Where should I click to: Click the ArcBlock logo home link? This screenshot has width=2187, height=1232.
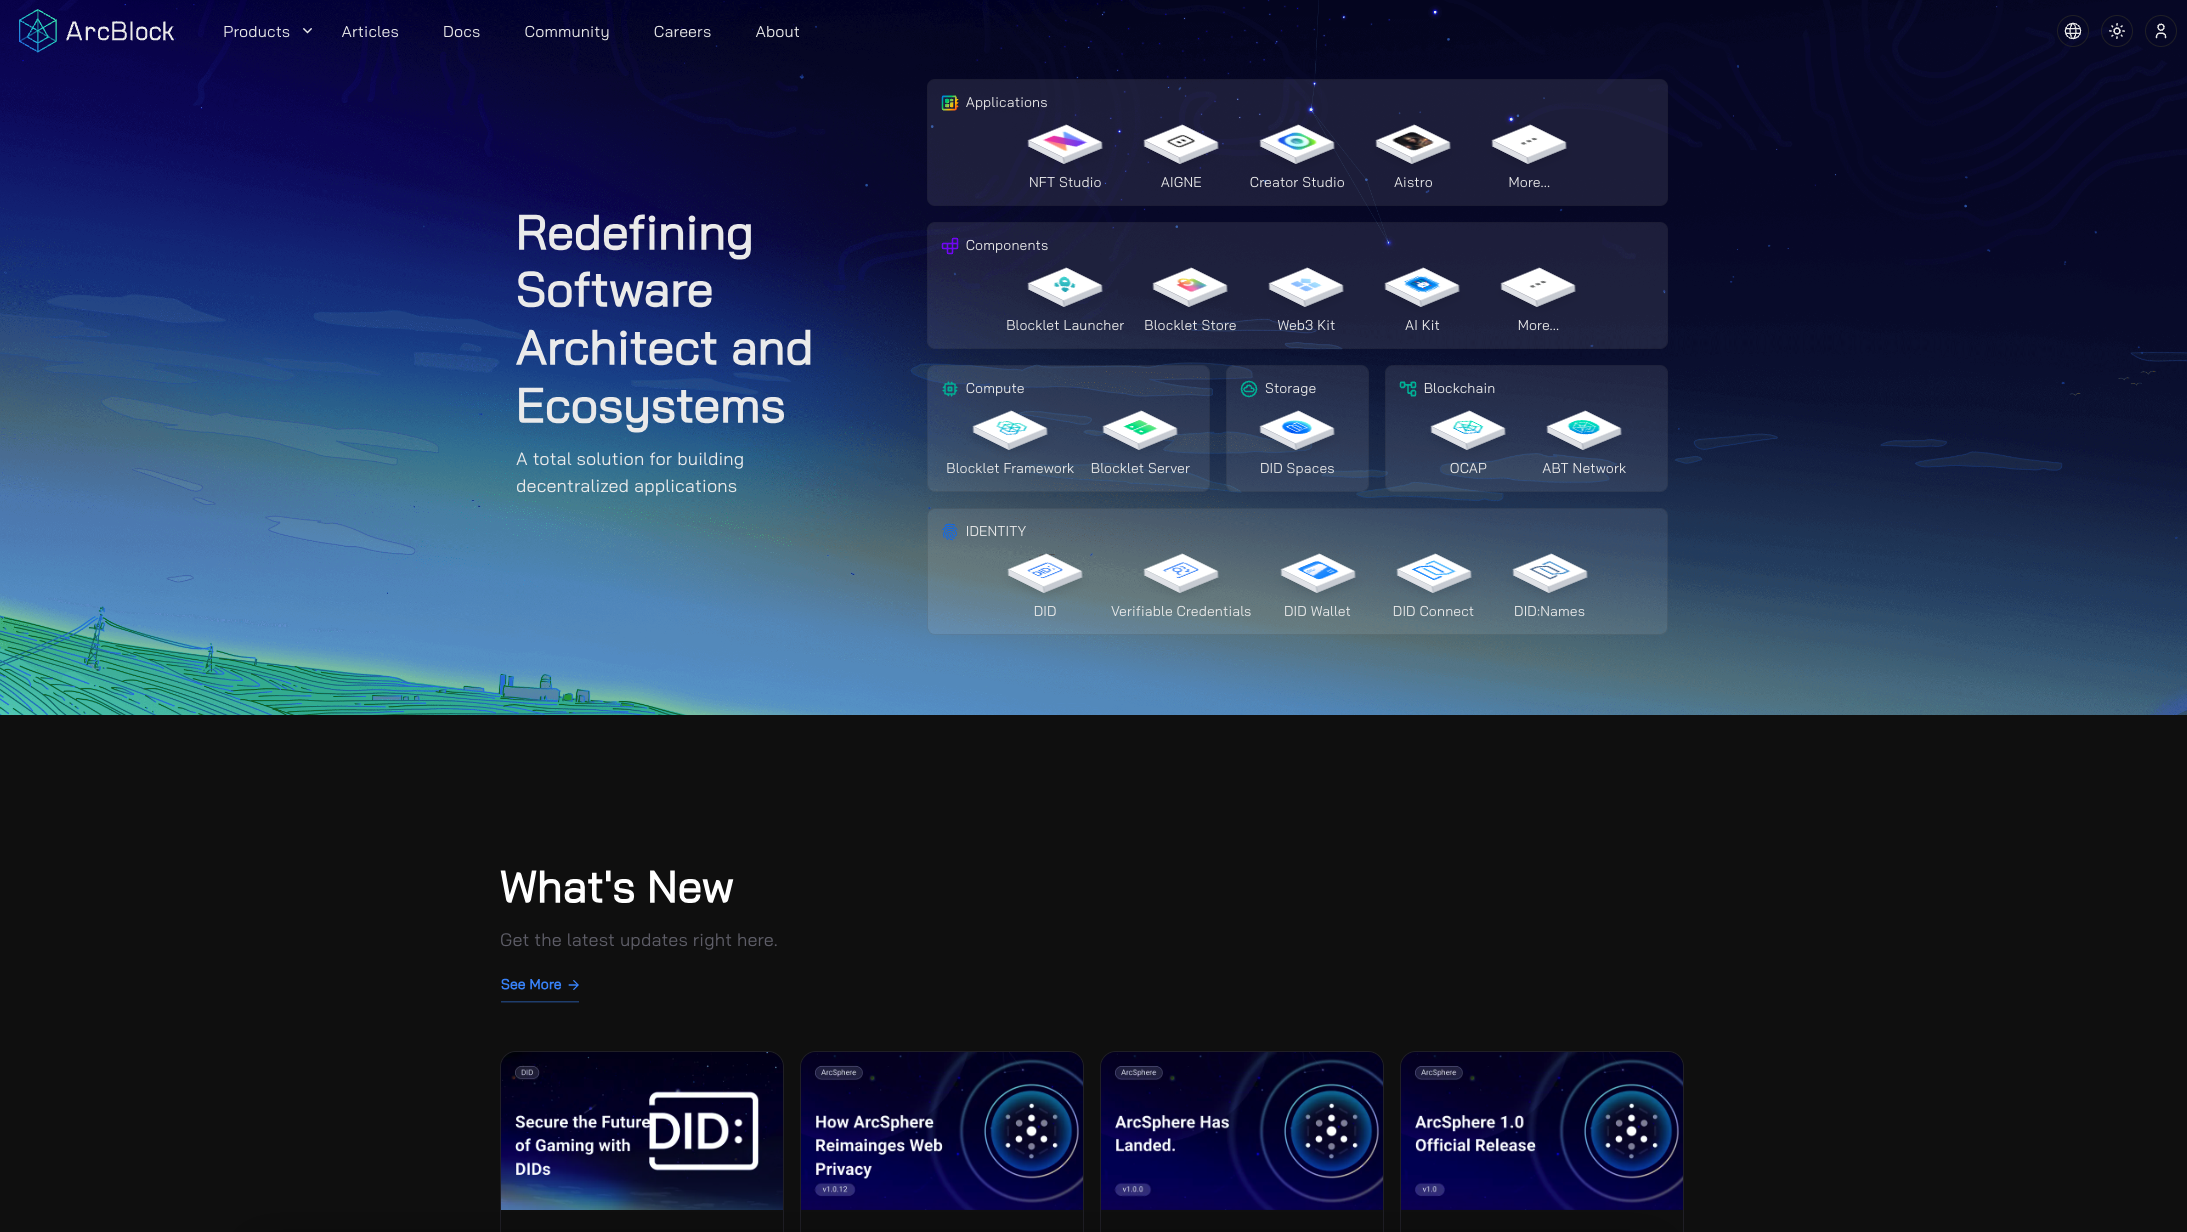point(96,31)
